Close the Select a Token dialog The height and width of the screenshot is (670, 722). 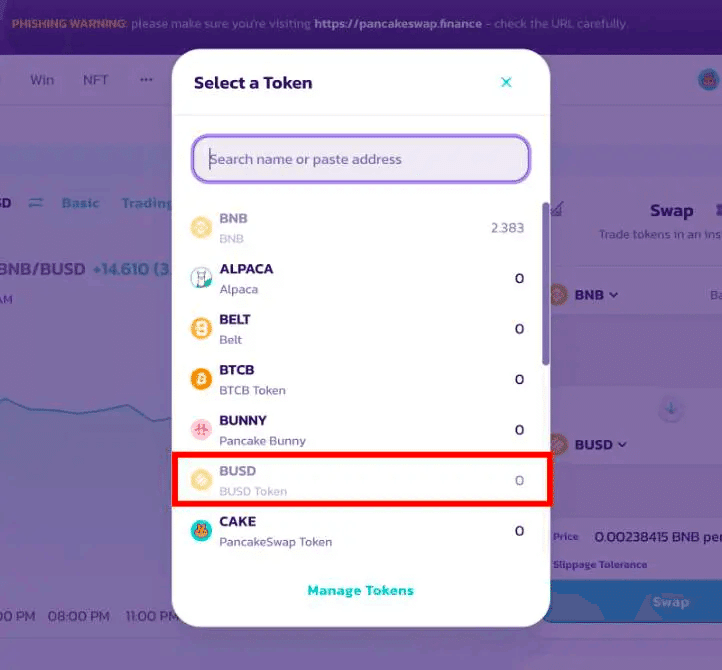tap(506, 82)
